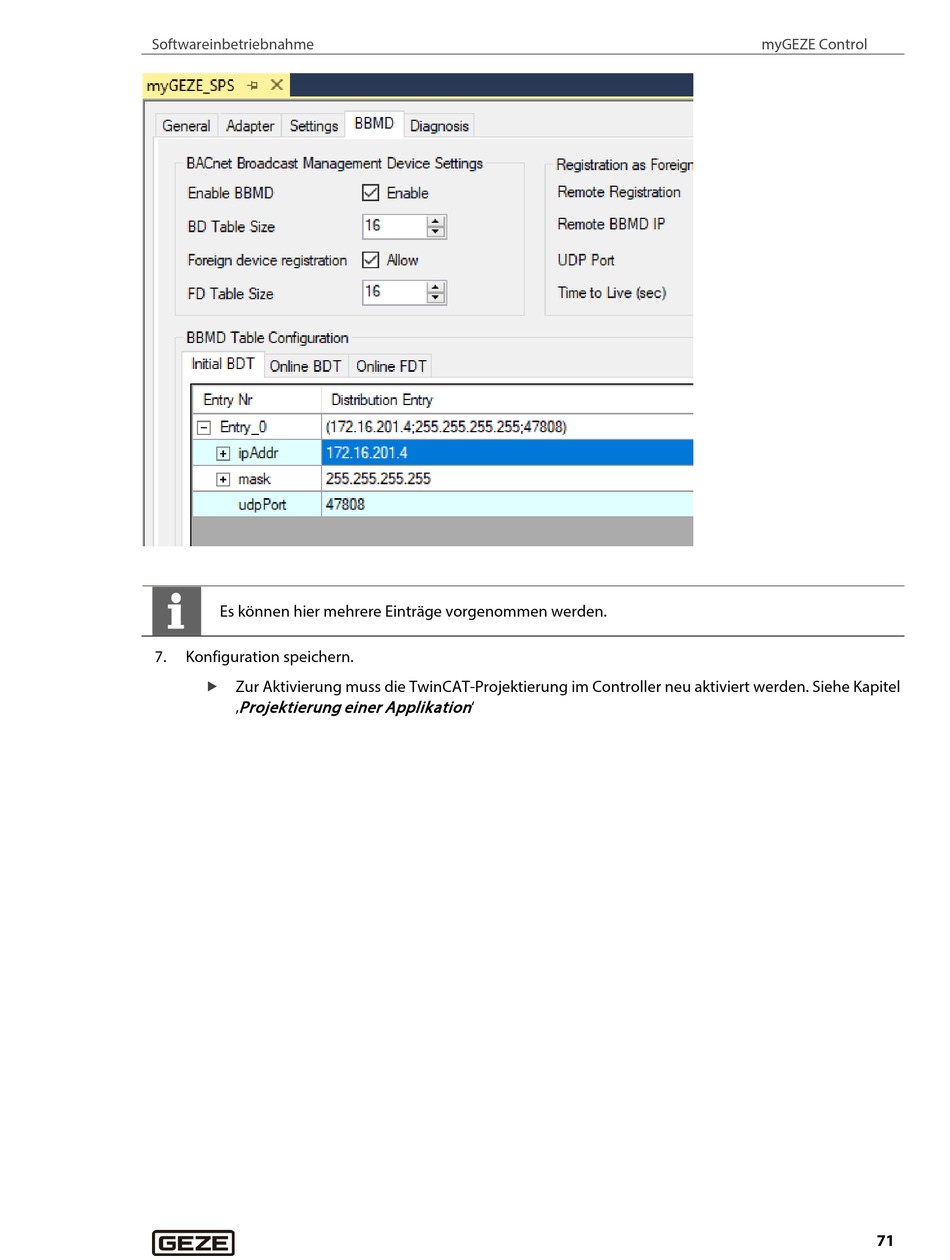This screenshot has width=950, height=1260.
Task: Switch to the Diagnosis tab
Action: click(439, 126)
